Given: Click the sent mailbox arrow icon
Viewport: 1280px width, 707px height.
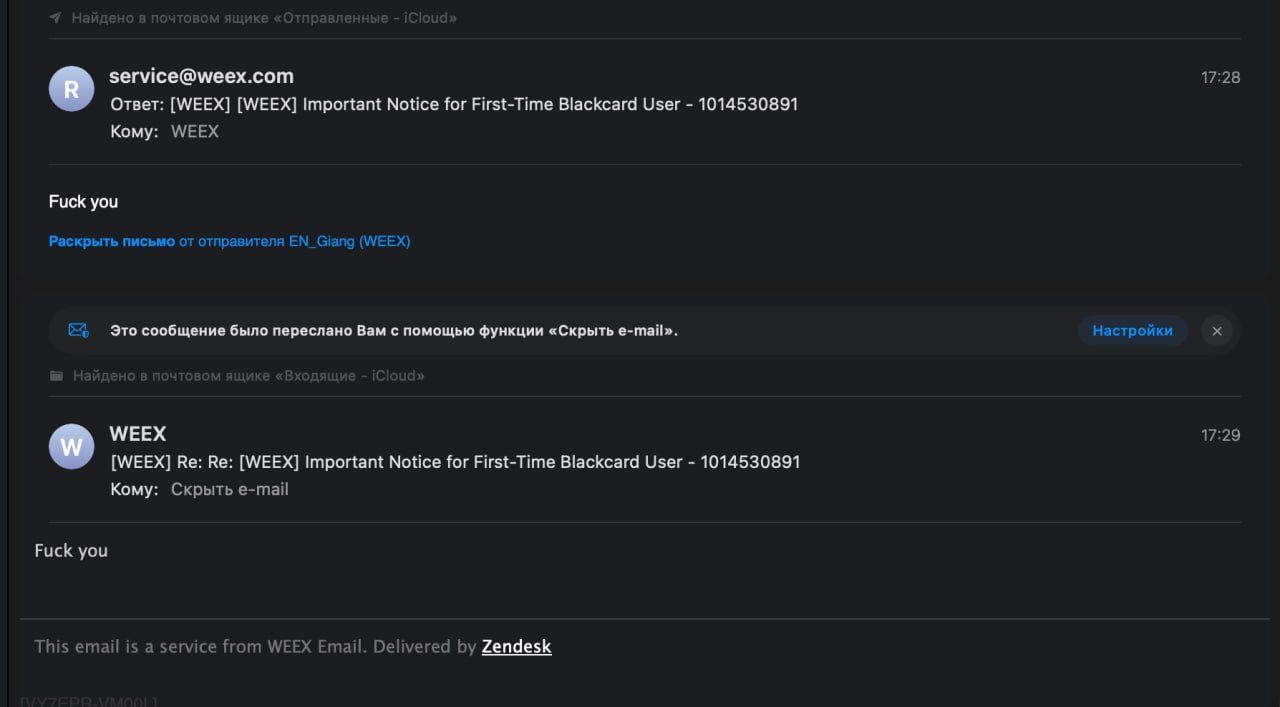Looking at the screenshot, I should click(56, 18).
